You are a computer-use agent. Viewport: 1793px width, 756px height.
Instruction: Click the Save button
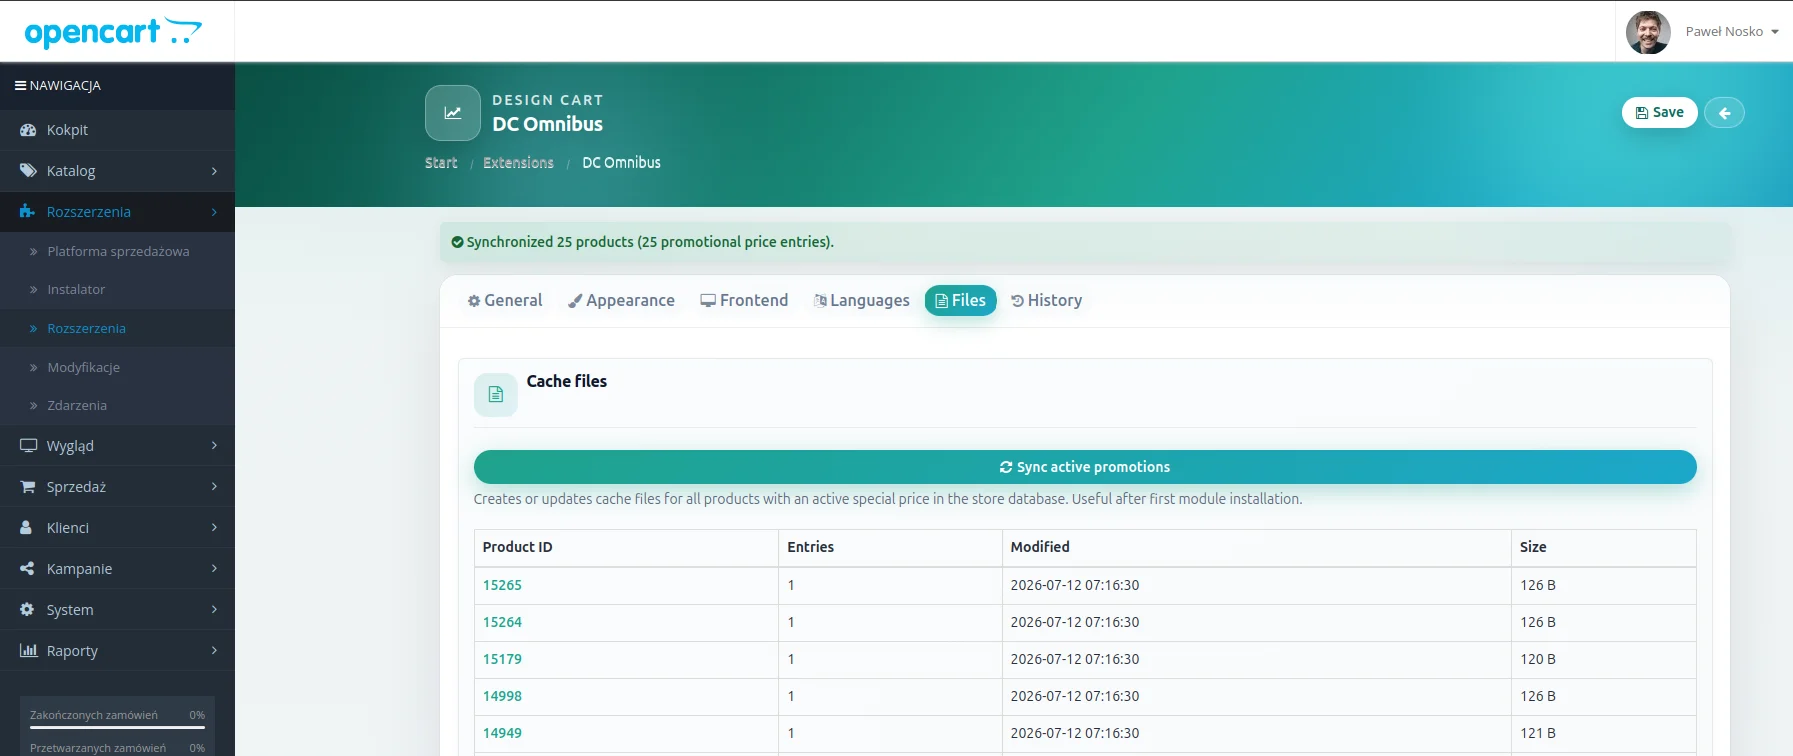[x=1659, y=113]
